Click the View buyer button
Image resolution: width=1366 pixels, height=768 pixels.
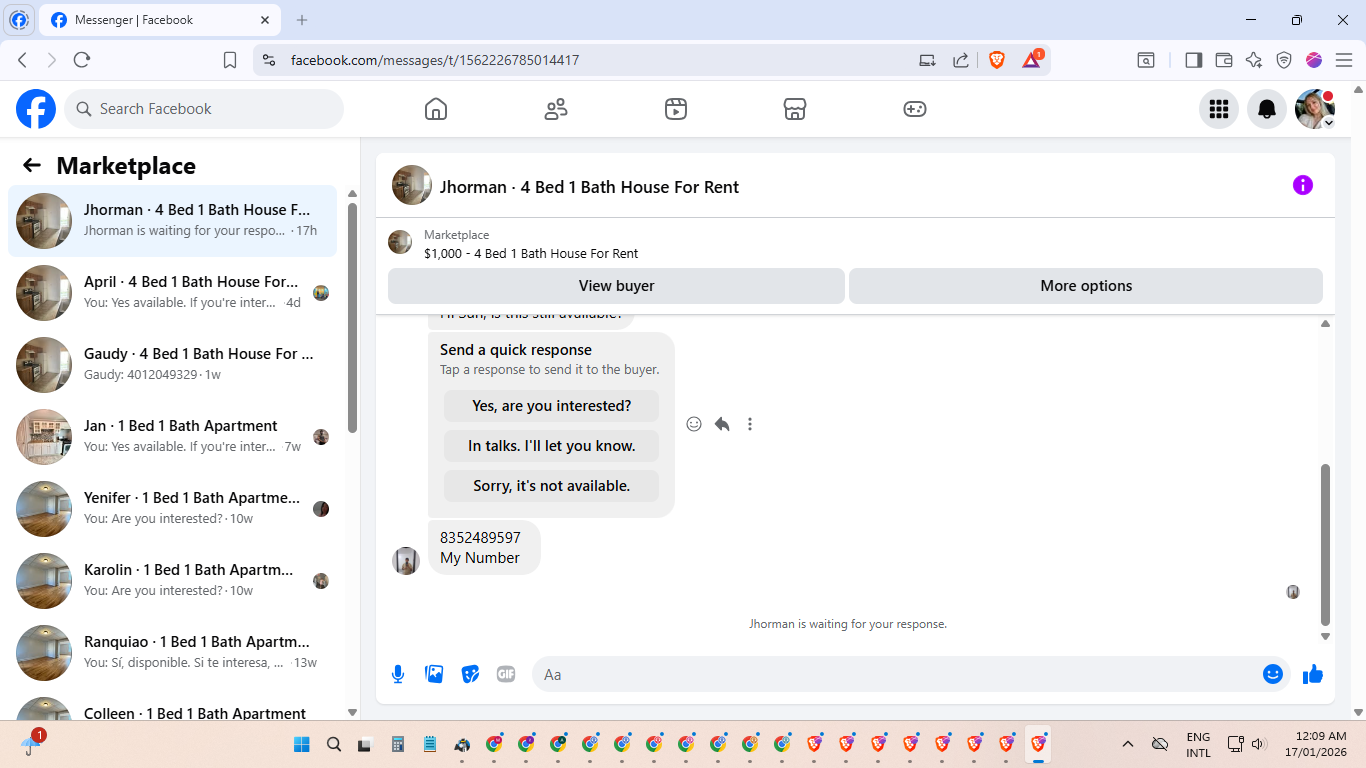(x=616, y=286)
